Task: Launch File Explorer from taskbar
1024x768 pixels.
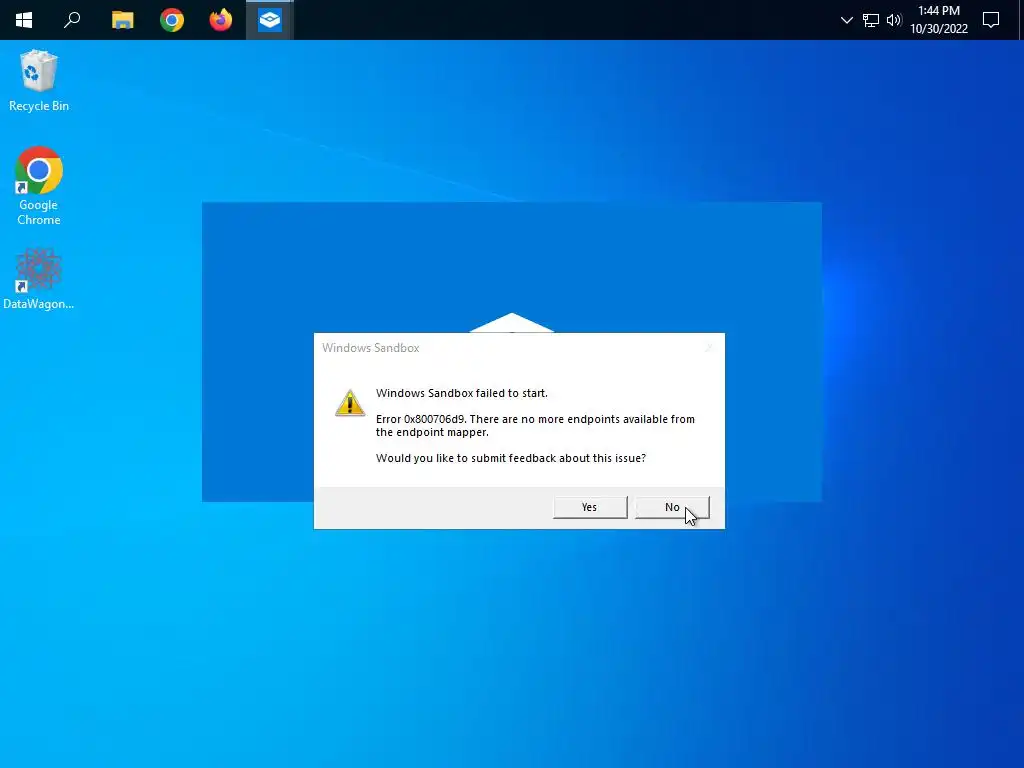Action: click(122, 20)
